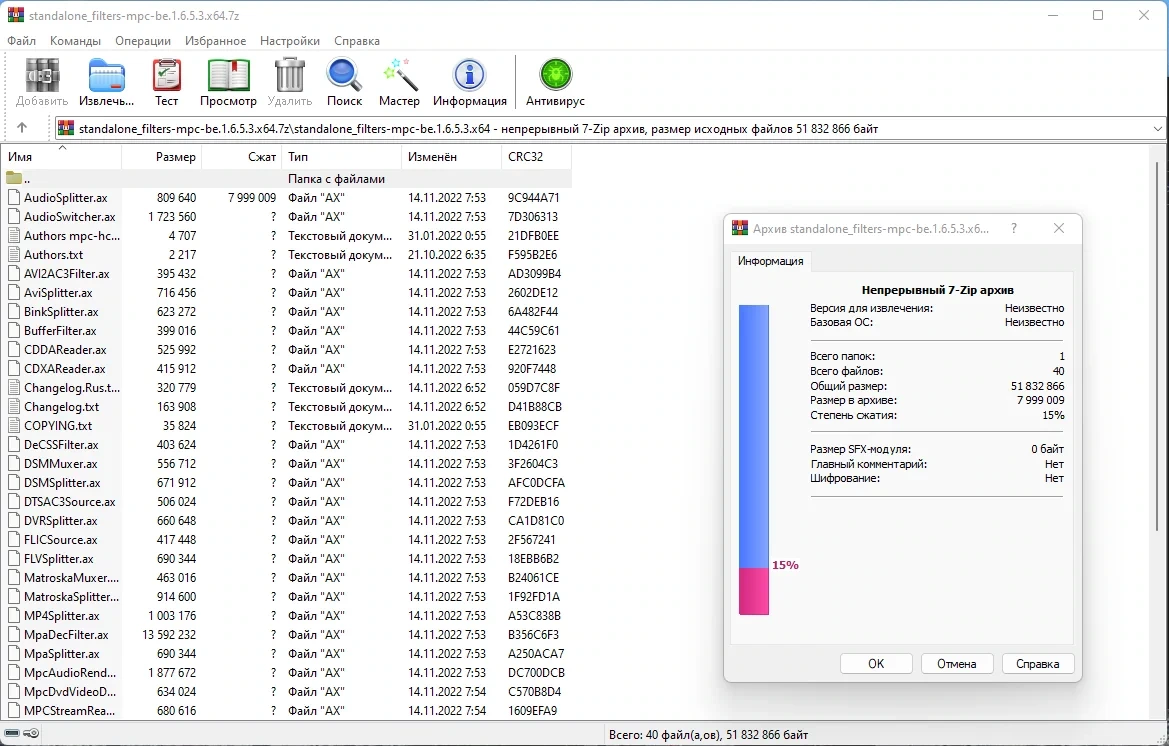
Task: Open the Просмотр (View) book icon
Action: tap(228, 76)
